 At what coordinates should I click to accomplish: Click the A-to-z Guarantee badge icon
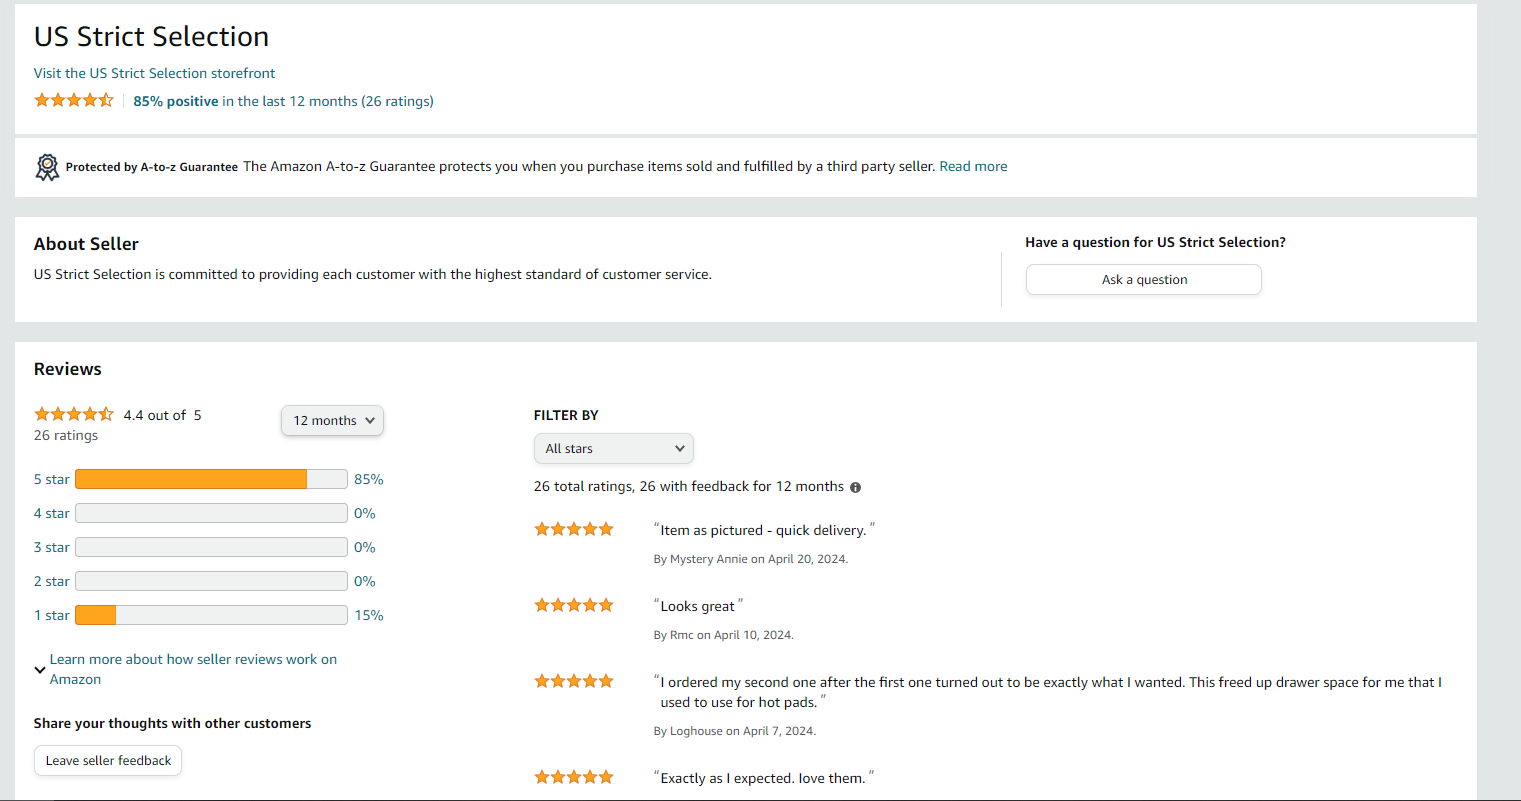[47, 167]
